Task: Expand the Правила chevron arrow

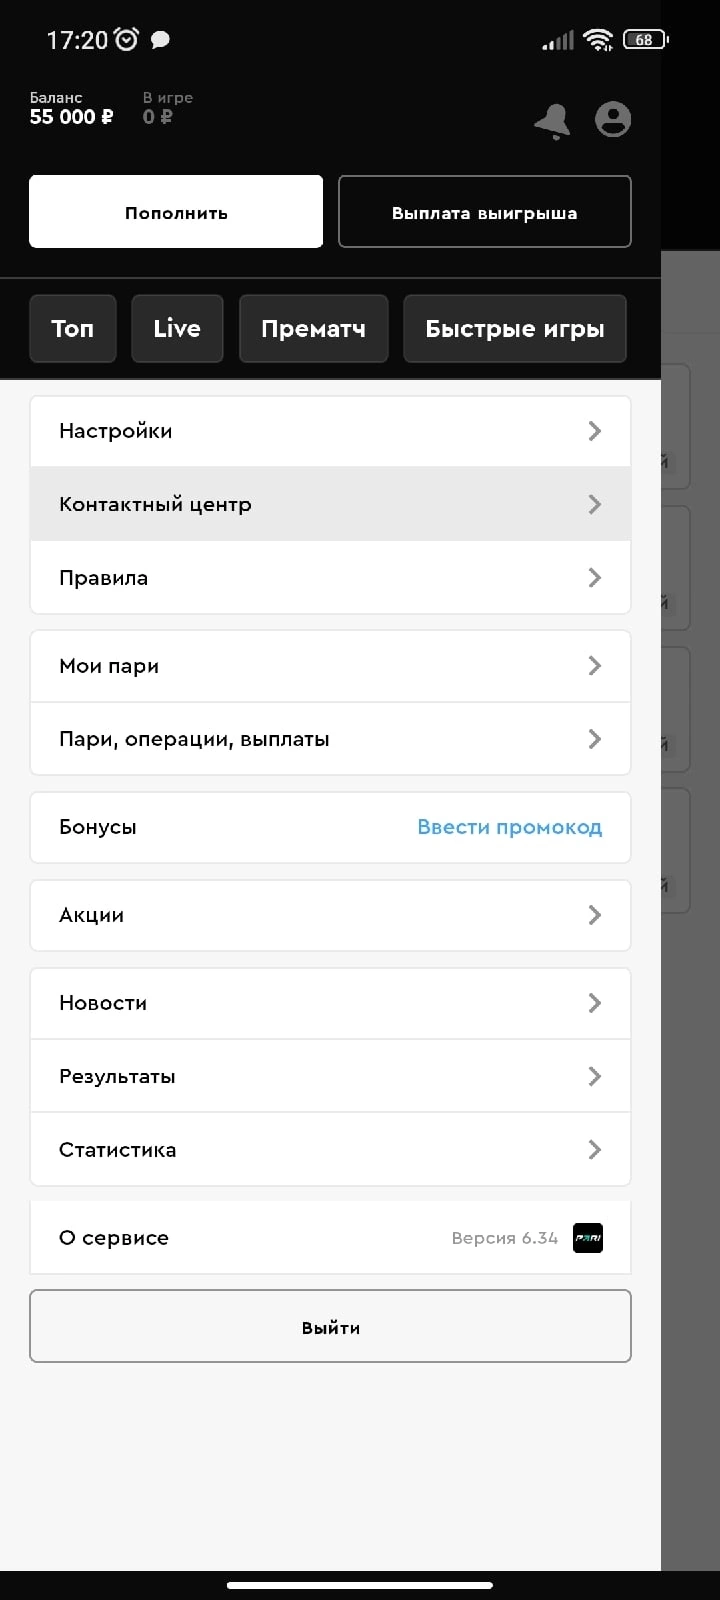Action: (595, 578)
